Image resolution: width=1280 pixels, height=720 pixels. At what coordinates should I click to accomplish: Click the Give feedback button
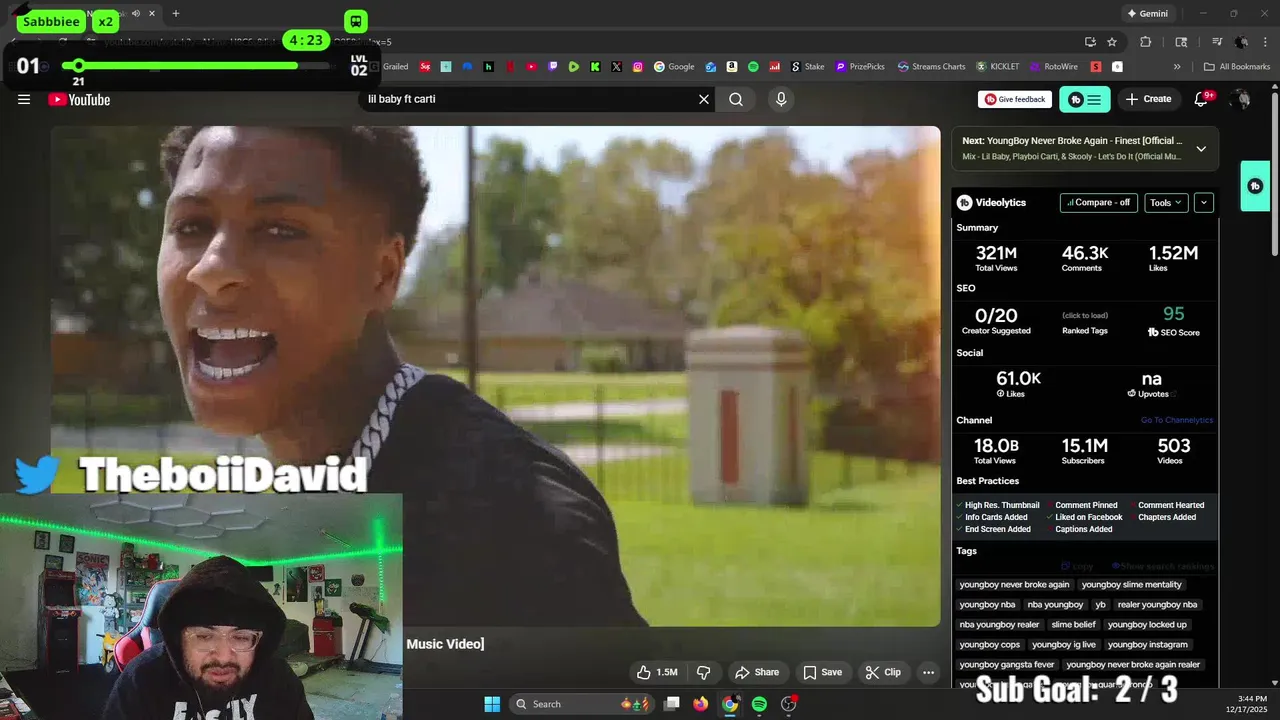(x=1015, y=99)
